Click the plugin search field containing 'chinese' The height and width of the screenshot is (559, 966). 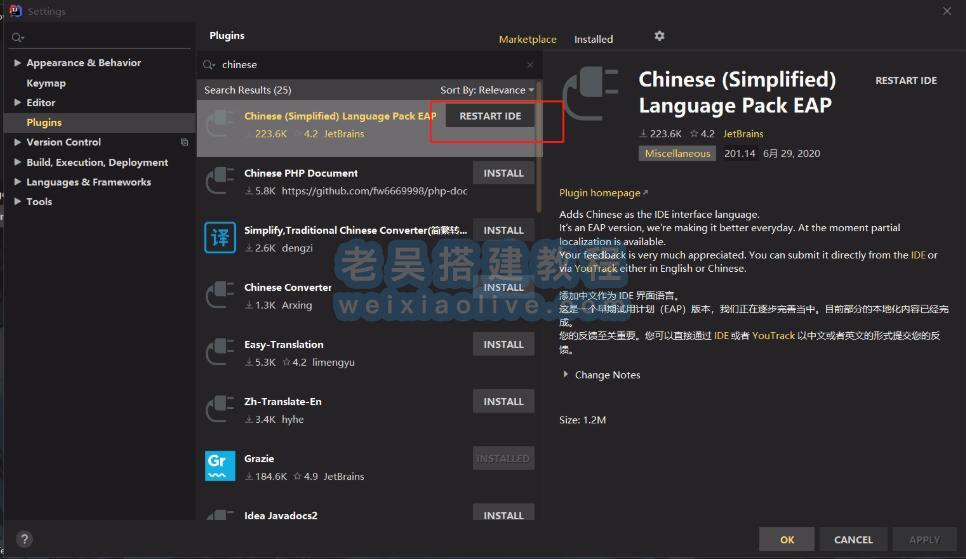(370, 65)
